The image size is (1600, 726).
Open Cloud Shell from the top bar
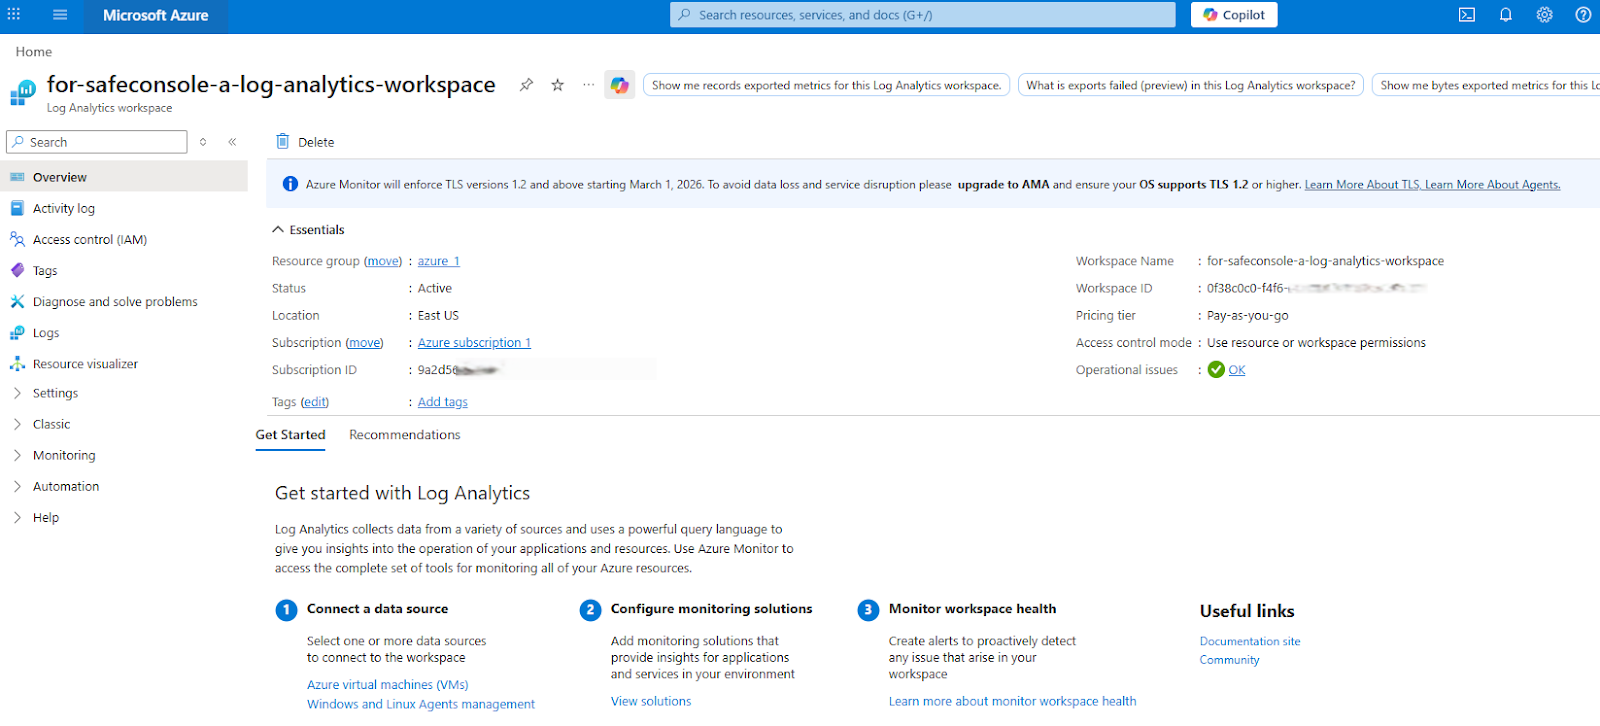[1467, 15]
